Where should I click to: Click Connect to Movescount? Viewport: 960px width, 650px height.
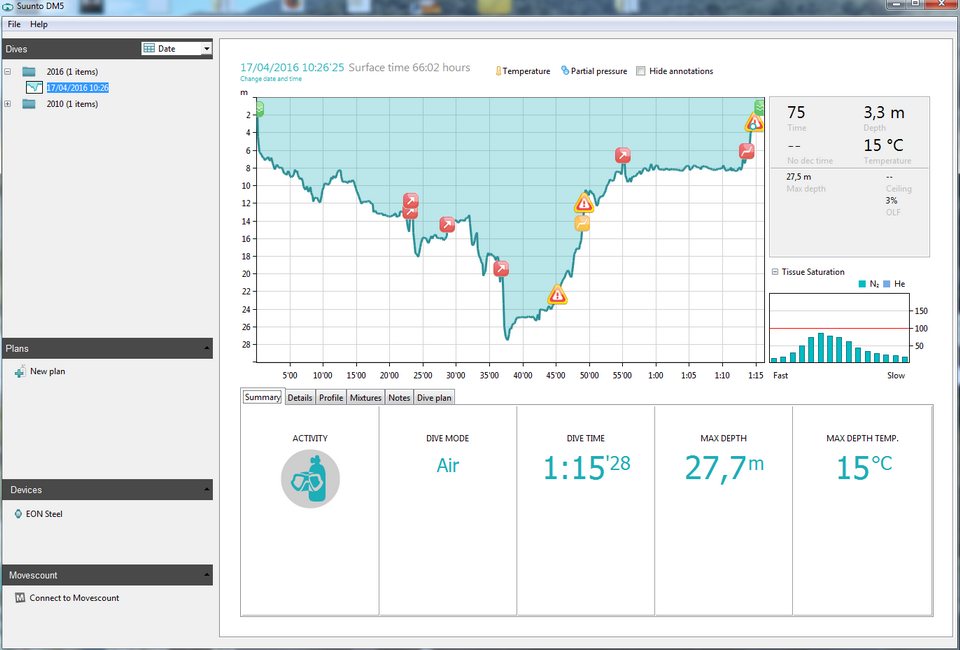click(74, 598)
